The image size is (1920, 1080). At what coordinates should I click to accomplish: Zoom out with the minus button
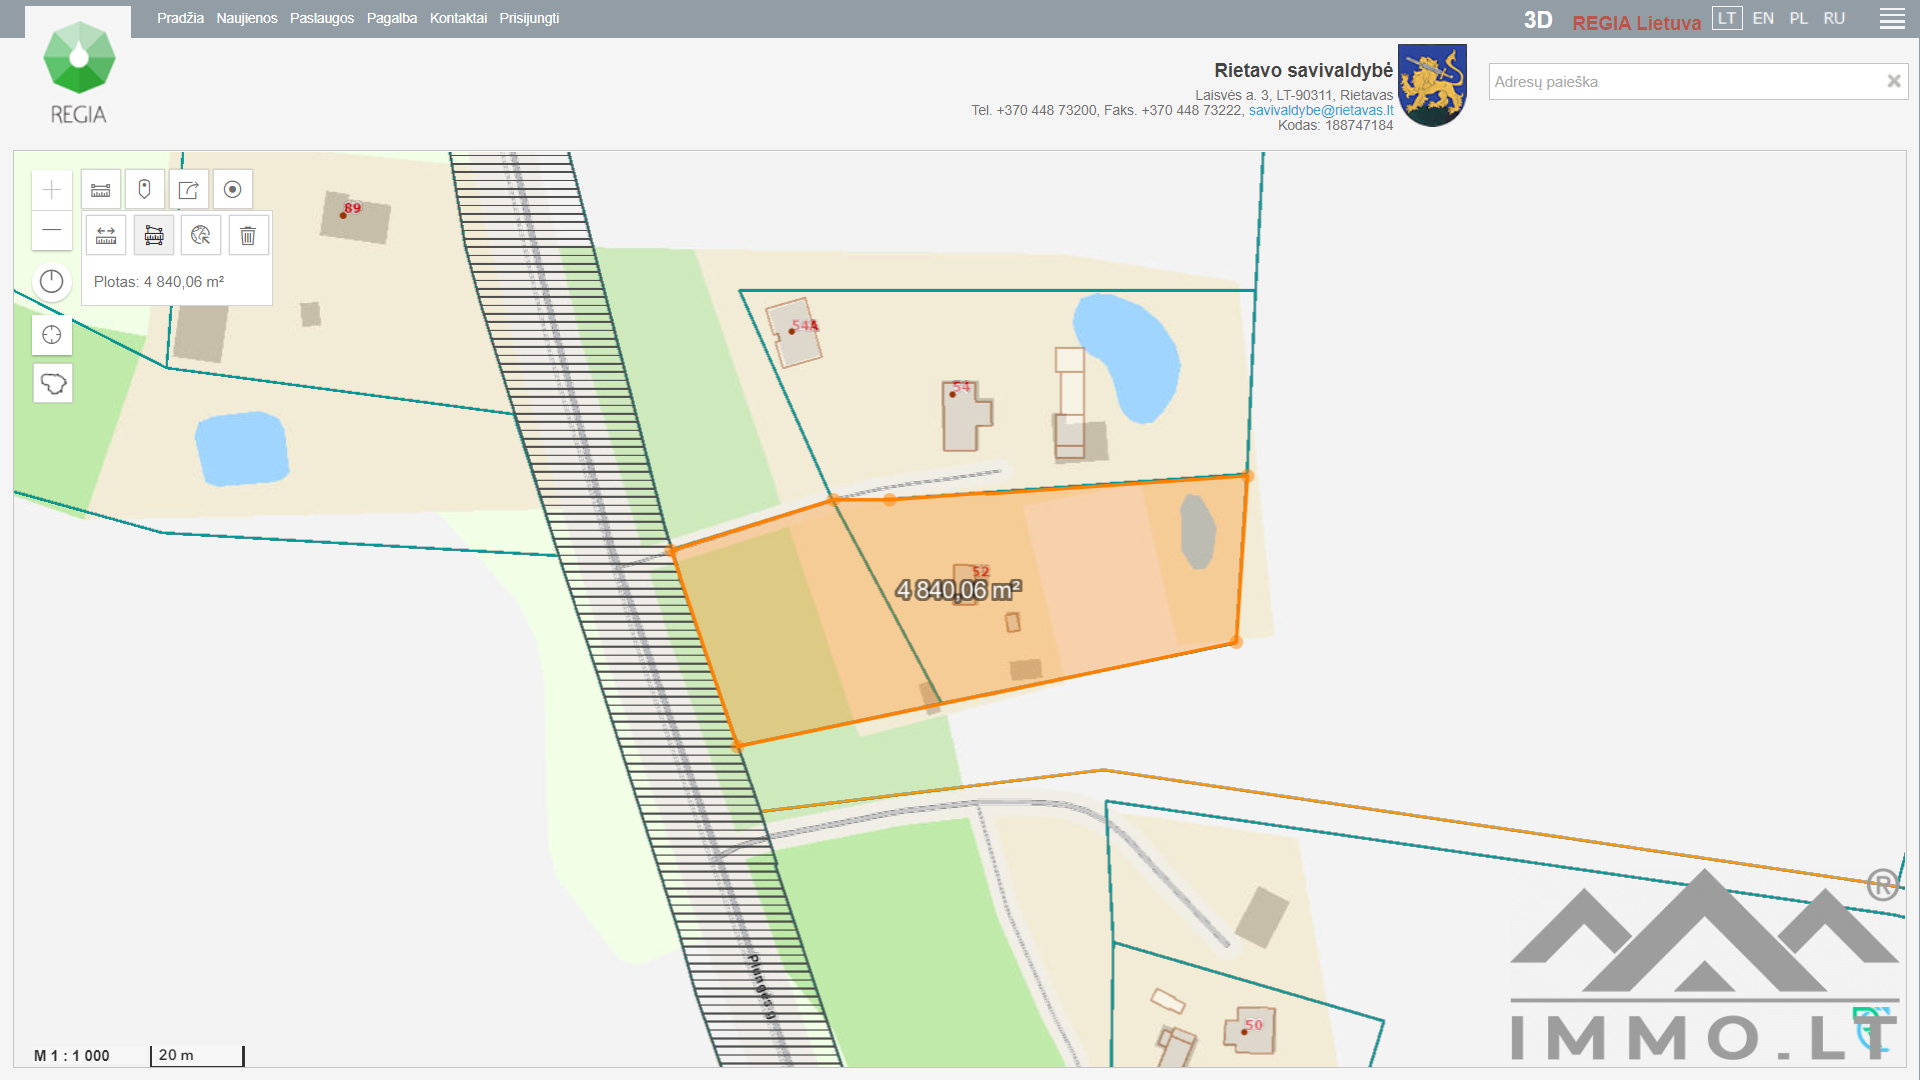pyautogui.click(x=52, y=230)
